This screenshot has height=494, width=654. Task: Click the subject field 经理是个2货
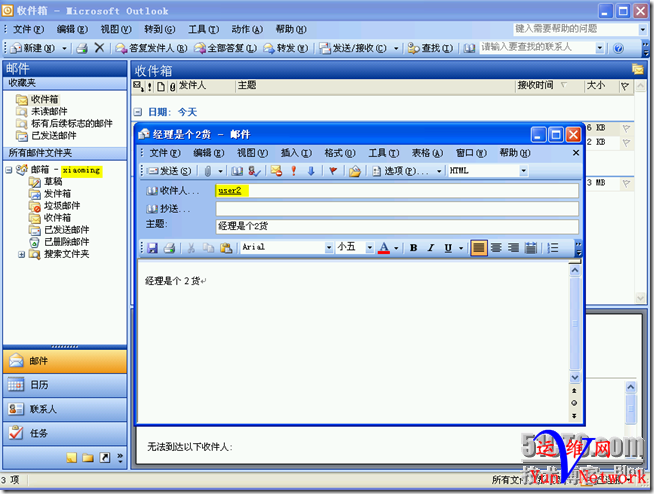click(397, 226)
